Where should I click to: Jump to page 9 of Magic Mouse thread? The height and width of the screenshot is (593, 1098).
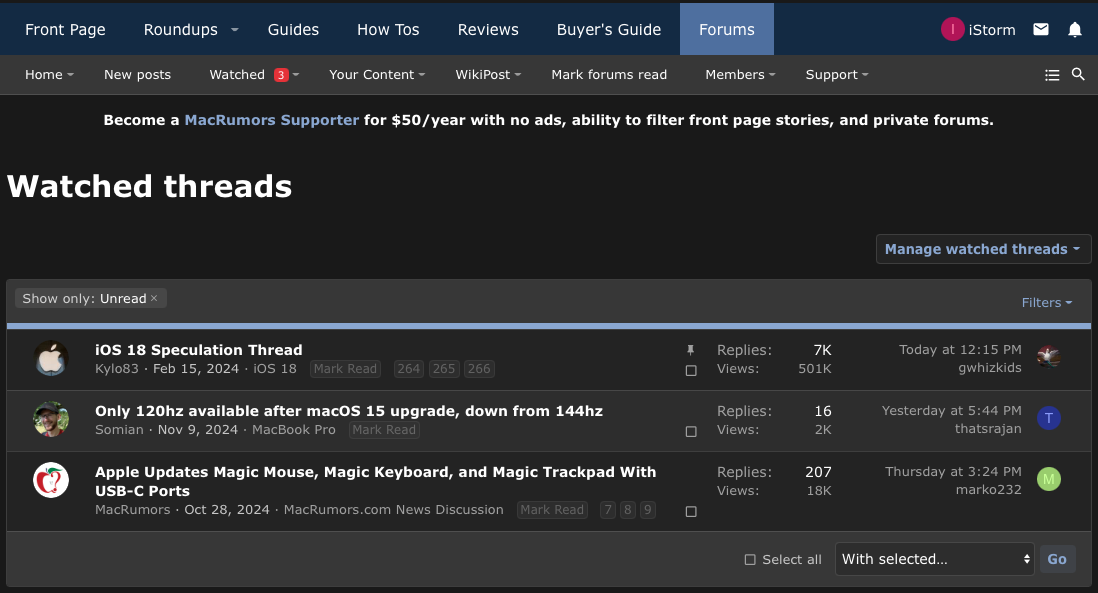648,510
